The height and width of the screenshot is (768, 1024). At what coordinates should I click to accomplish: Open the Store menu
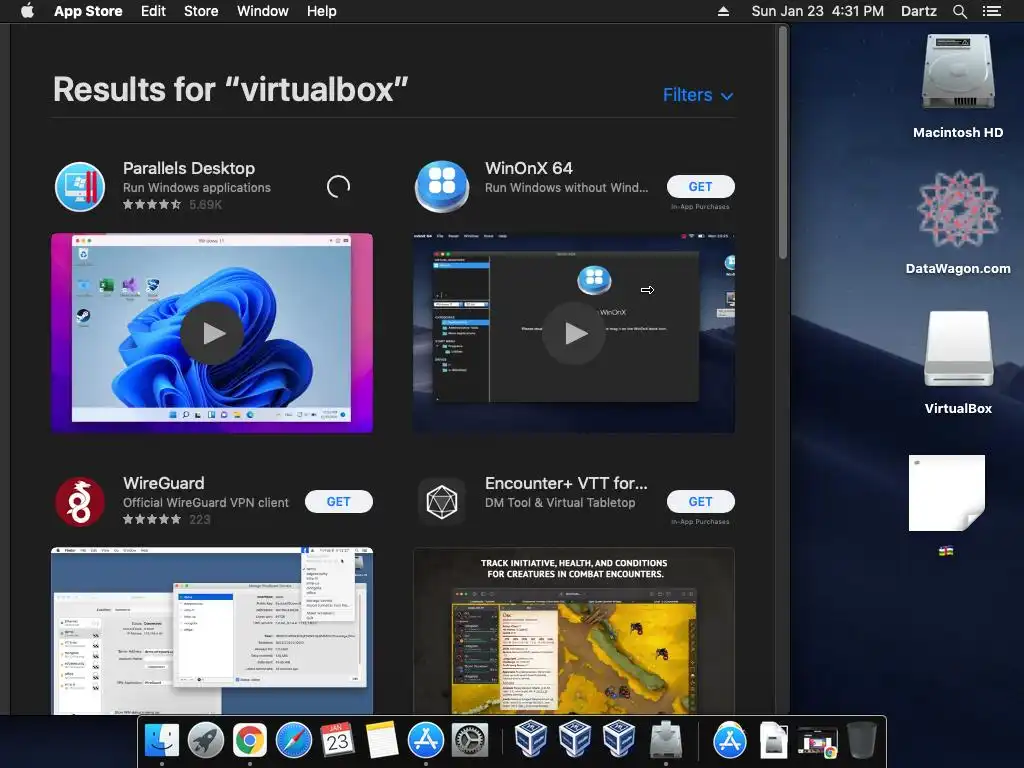pos(201,11)
